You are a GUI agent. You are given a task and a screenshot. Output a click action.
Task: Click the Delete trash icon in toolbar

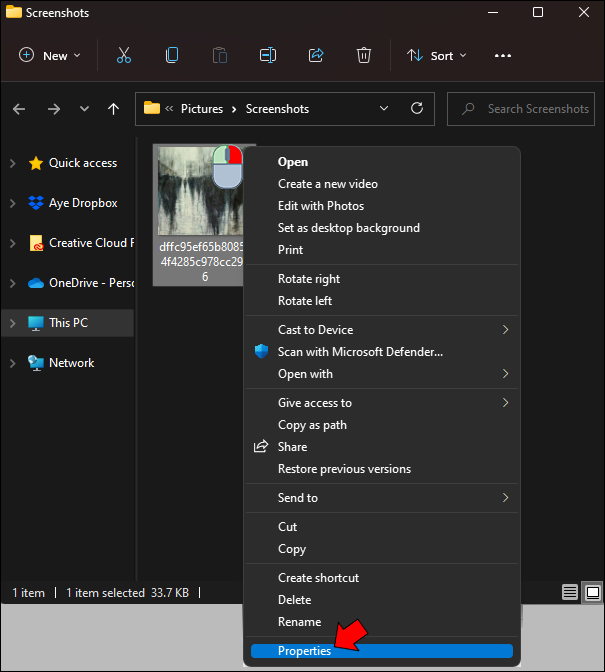(x=364, y=56)
